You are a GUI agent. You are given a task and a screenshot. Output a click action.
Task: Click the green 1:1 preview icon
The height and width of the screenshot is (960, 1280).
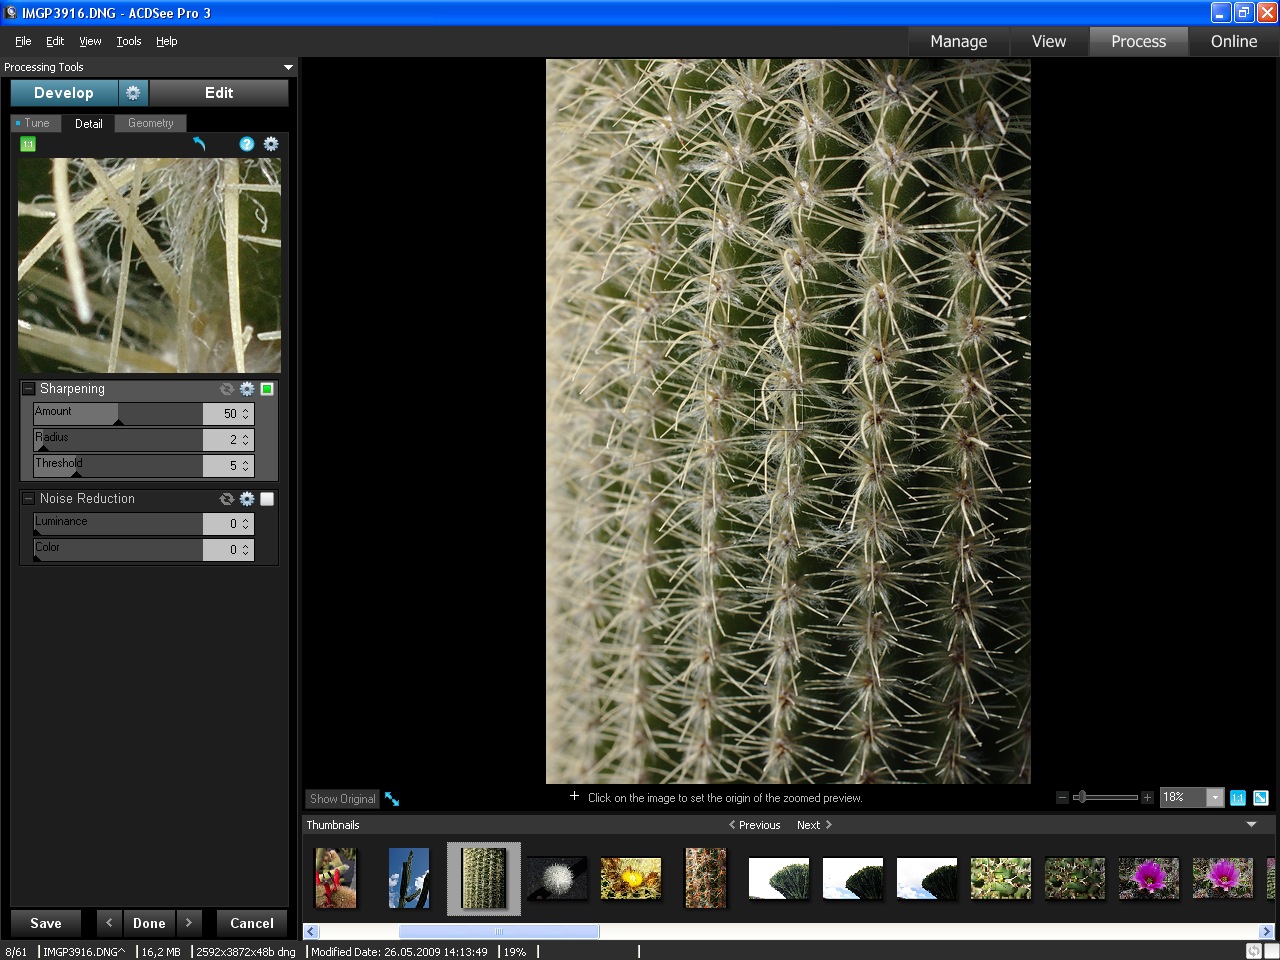coord(28,144)
